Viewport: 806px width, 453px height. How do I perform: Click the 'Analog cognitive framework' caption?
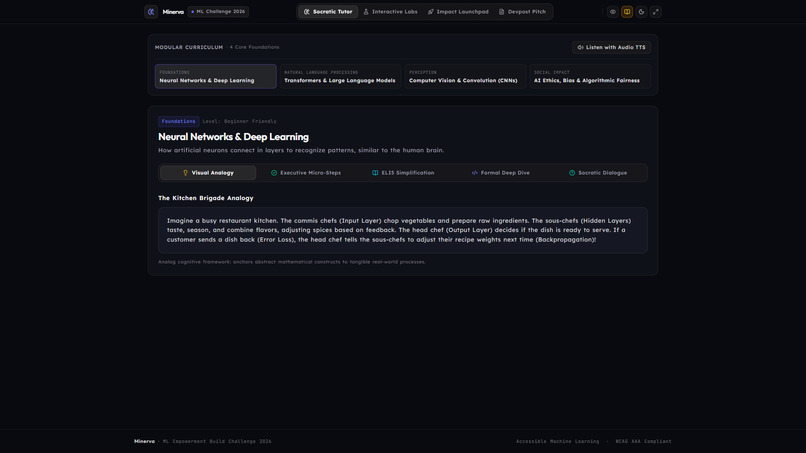tap(292, 262)
